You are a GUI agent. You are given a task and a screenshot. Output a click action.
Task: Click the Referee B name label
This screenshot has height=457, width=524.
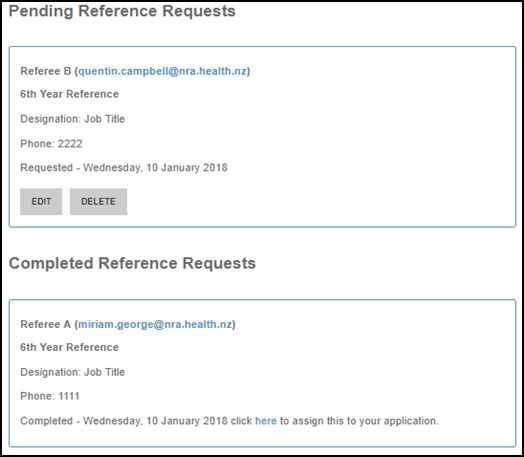pos(46,71)
